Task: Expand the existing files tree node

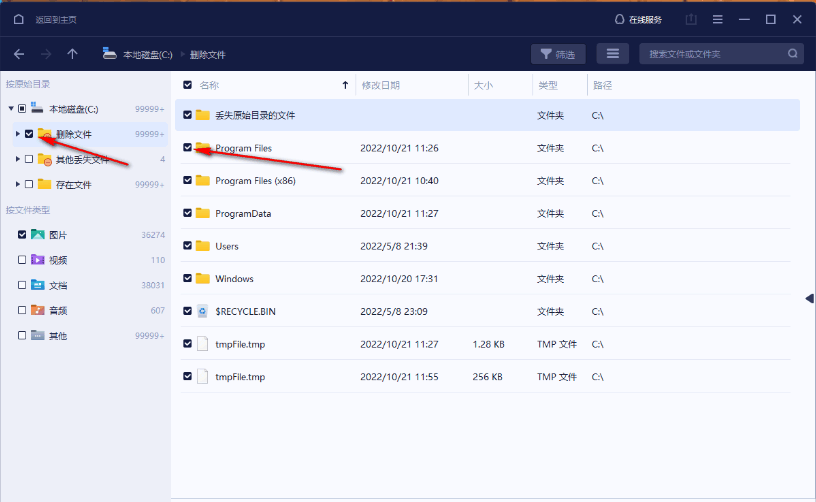Action: (x=18, y=184)
